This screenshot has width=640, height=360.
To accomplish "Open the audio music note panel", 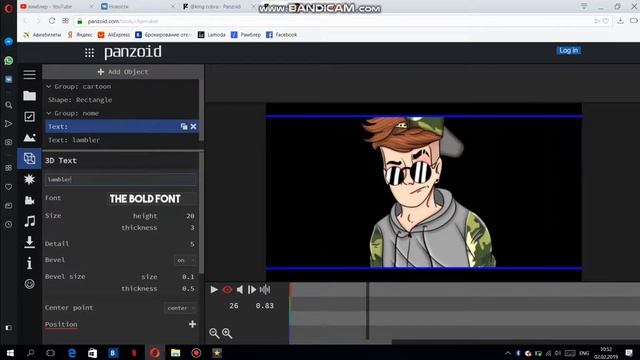I will click(29, 221).
